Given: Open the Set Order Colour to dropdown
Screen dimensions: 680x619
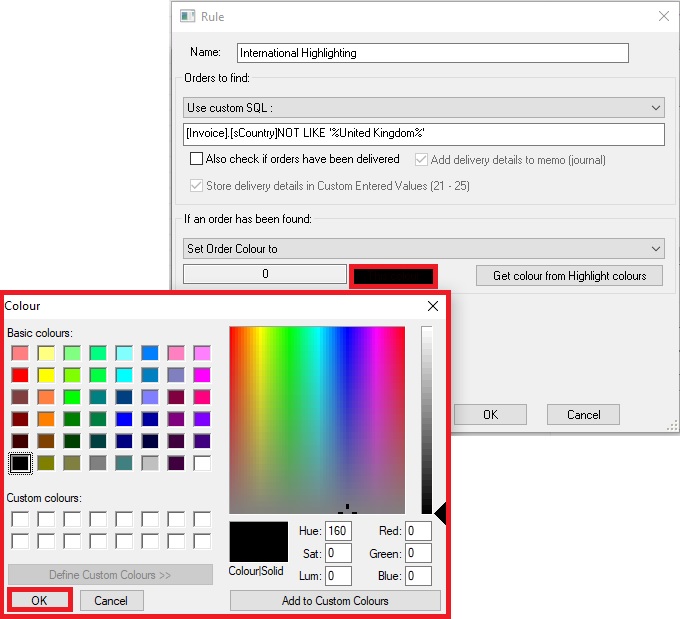Looking at the screenshot, I should 424,249.
